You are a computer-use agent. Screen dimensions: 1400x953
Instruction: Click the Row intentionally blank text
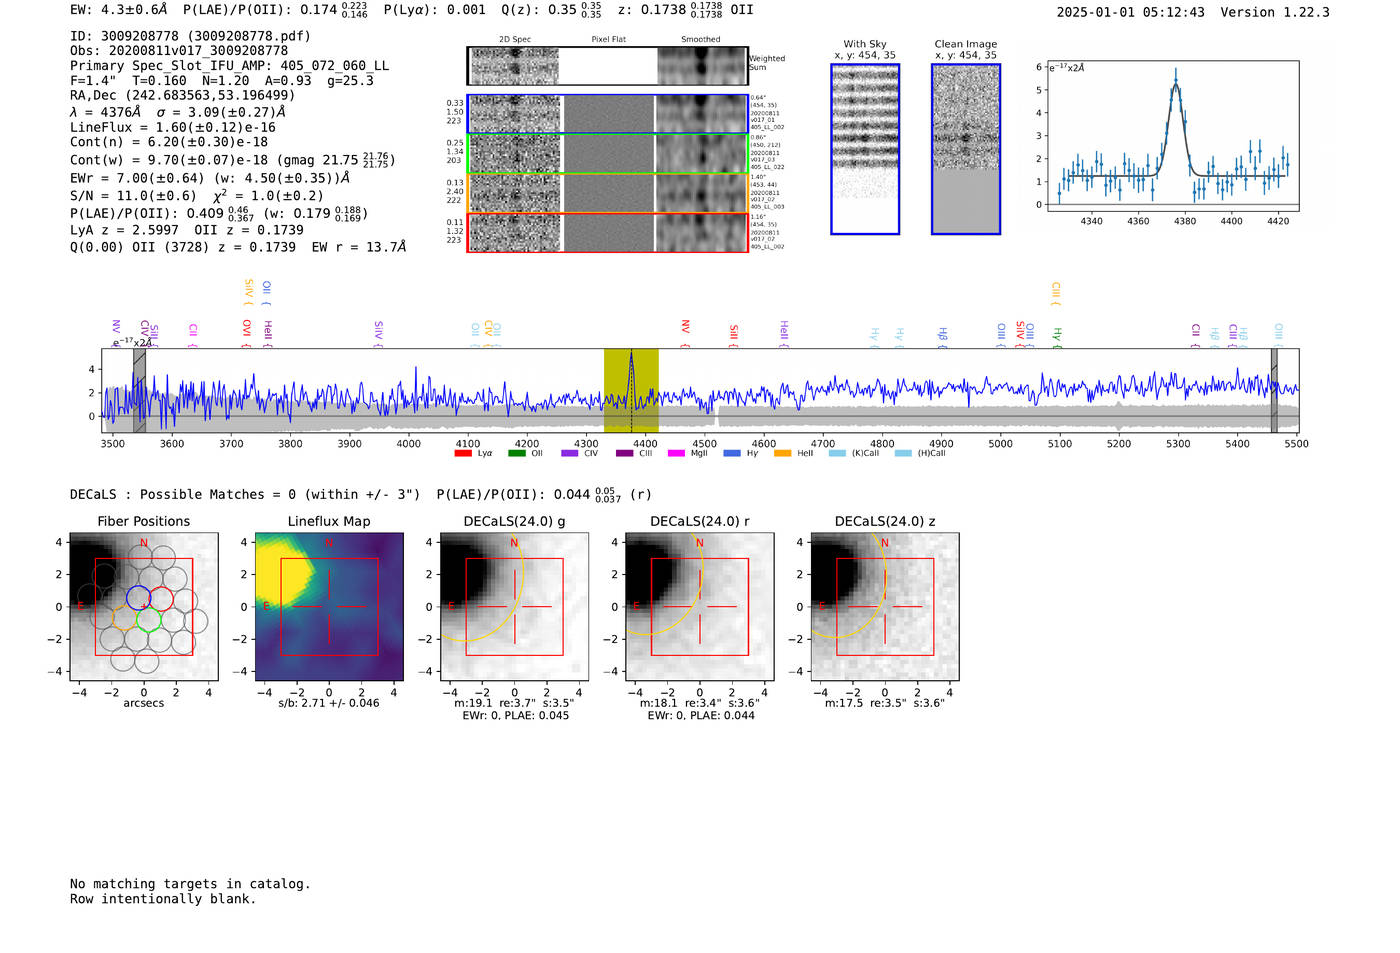click(163, 899)
